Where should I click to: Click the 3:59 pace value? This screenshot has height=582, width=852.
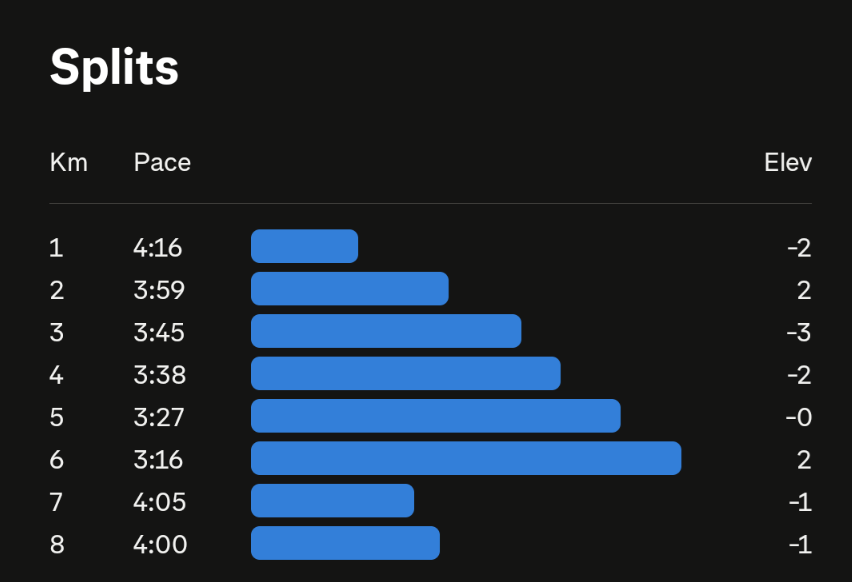[x=159, y=290]
